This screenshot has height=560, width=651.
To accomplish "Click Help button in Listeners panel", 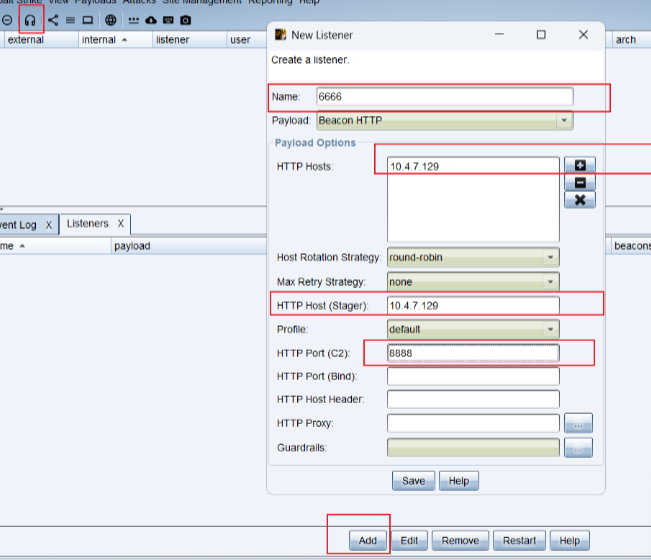I will pos(570,540).
